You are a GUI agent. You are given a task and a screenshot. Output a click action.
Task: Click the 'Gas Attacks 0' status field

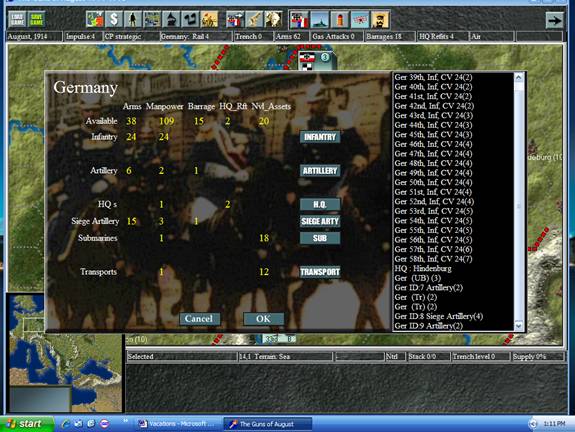click(336, 37)
